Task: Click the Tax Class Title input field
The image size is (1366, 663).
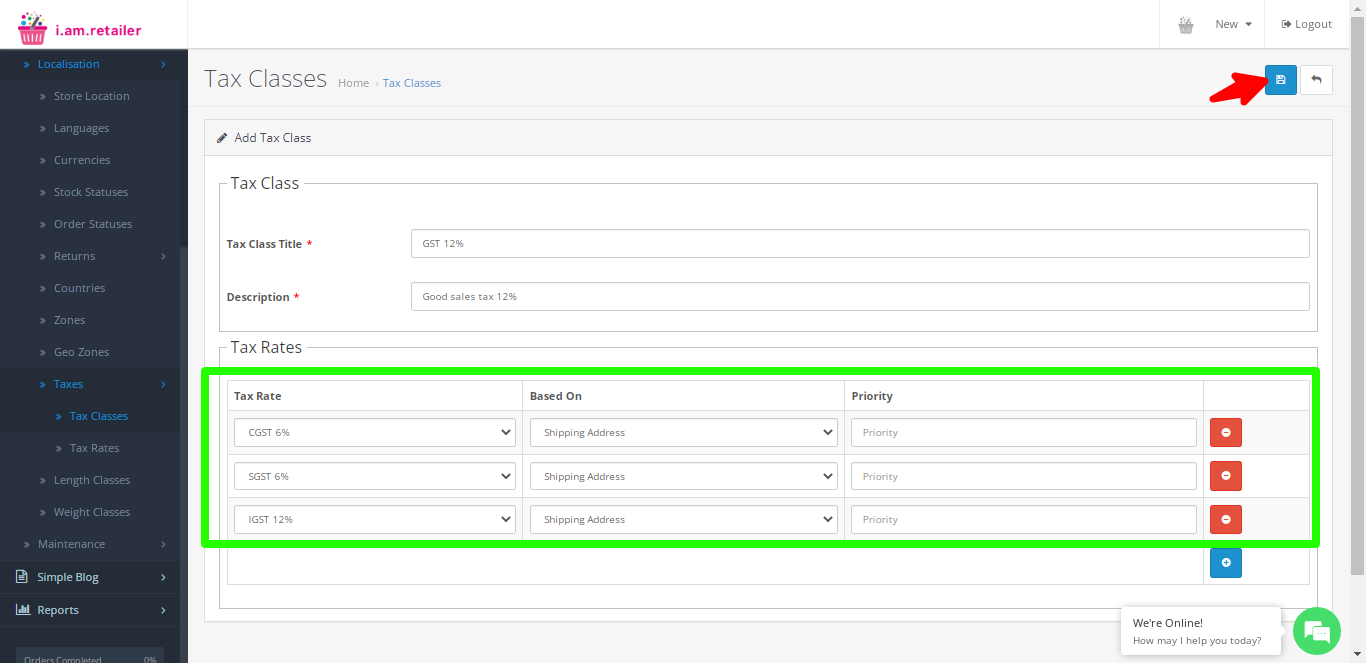Action: tap(860, 243)
